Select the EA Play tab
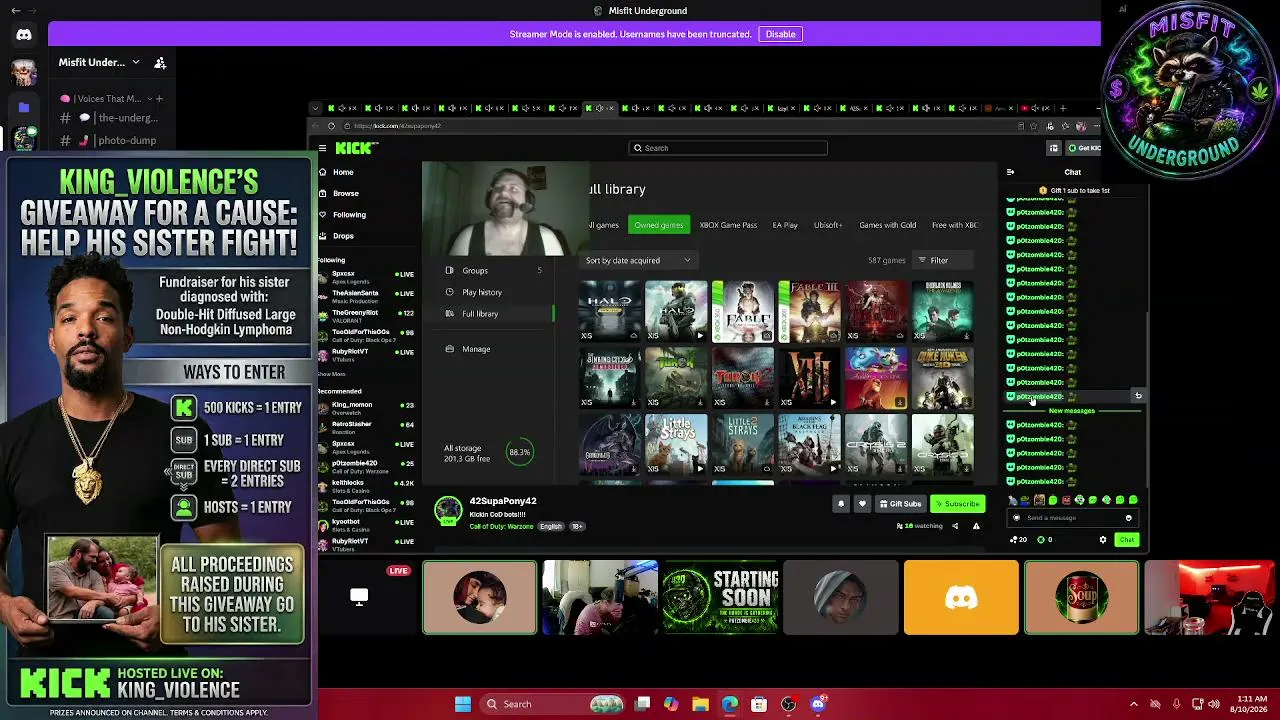 coord(785,225)
